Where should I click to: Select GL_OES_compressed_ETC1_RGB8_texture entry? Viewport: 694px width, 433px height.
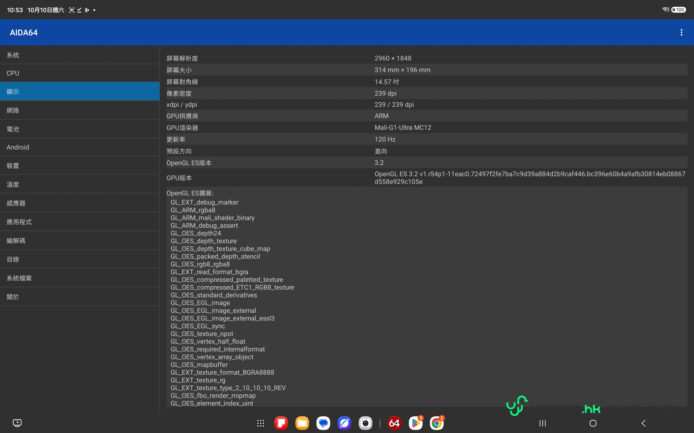click(232, 287)
